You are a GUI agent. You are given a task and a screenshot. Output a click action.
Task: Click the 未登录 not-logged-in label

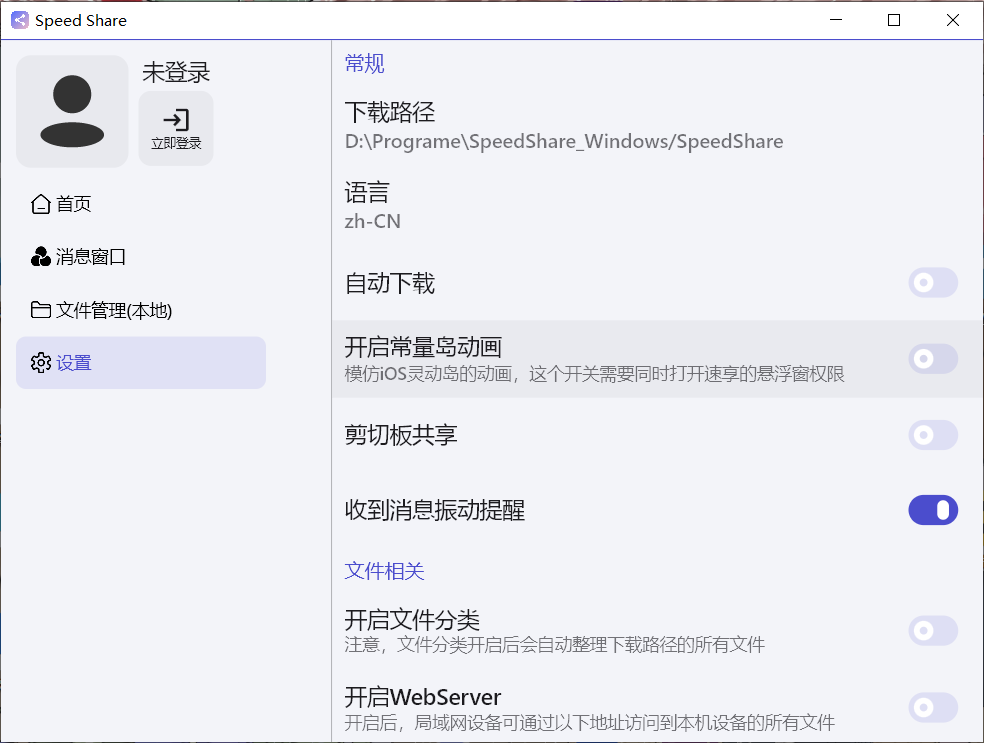click(174, 72)
